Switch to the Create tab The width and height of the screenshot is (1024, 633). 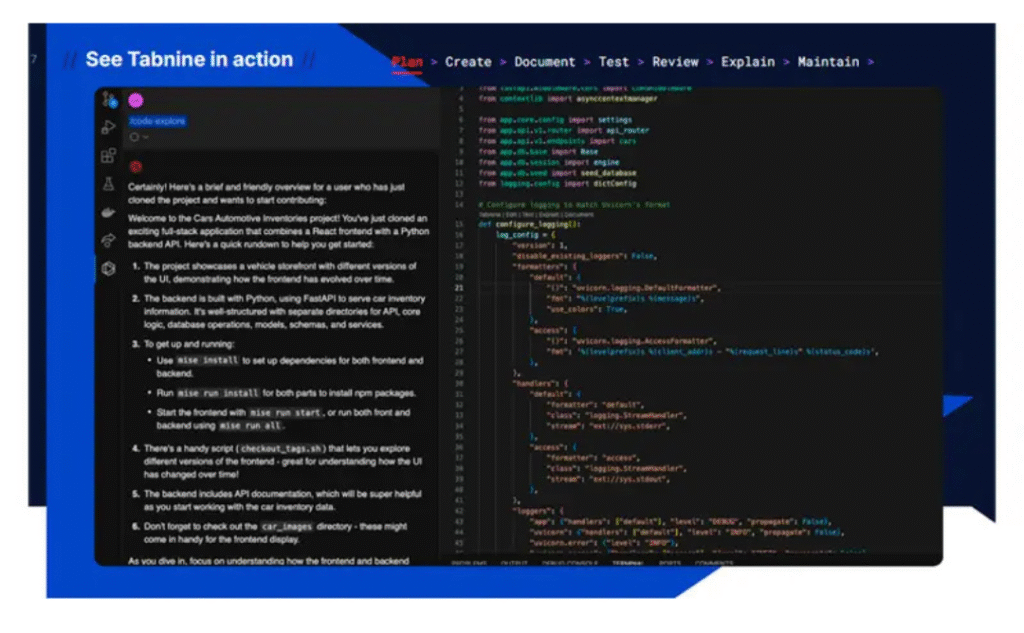point(468,62)
